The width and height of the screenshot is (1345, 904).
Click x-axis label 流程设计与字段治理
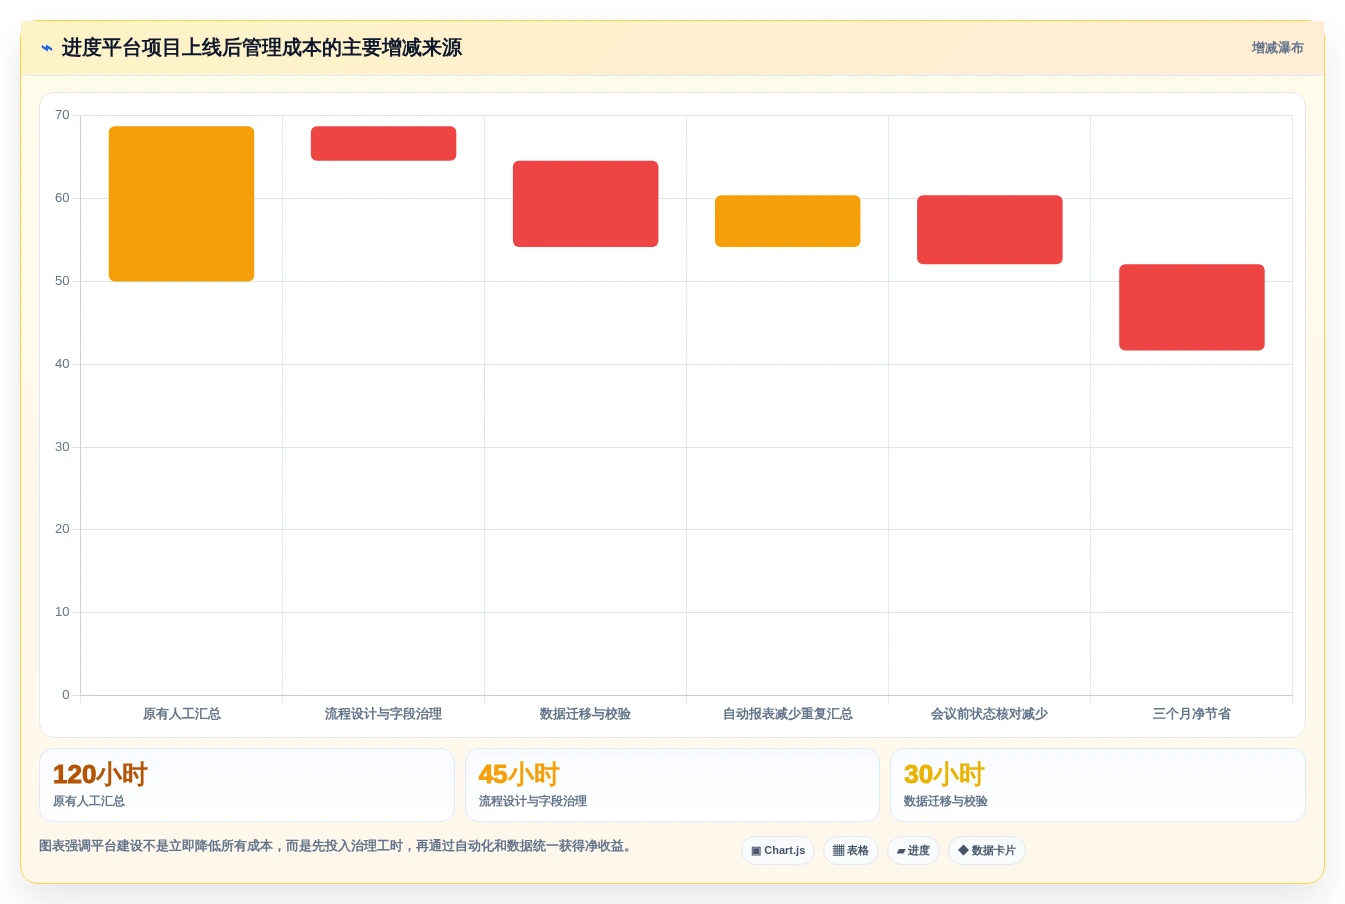[383, 714]
